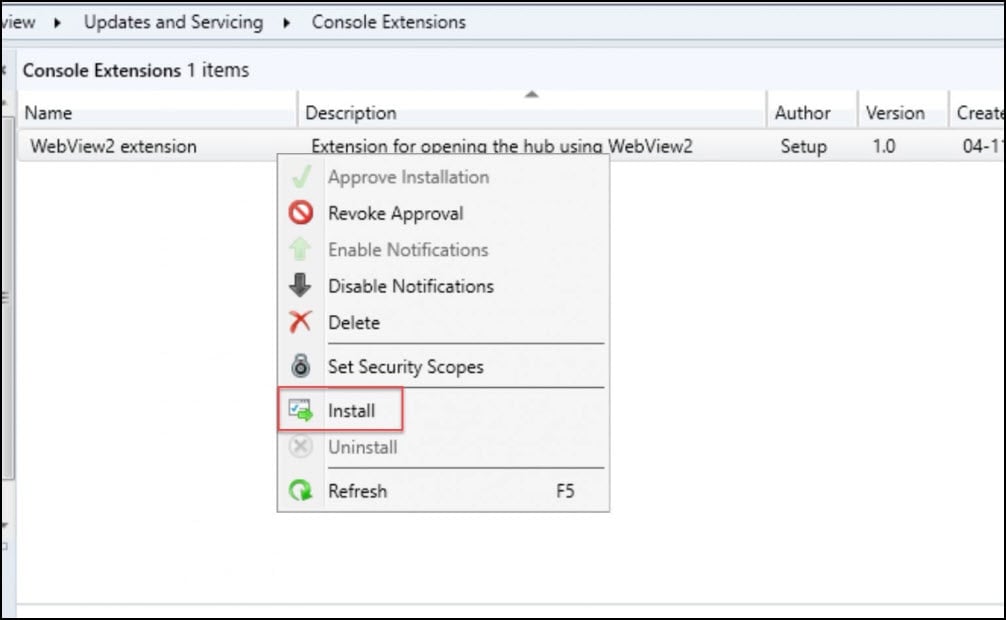Open Console Extensions breadcrumb
The image size is (1006, 620).
click(389, 22)
